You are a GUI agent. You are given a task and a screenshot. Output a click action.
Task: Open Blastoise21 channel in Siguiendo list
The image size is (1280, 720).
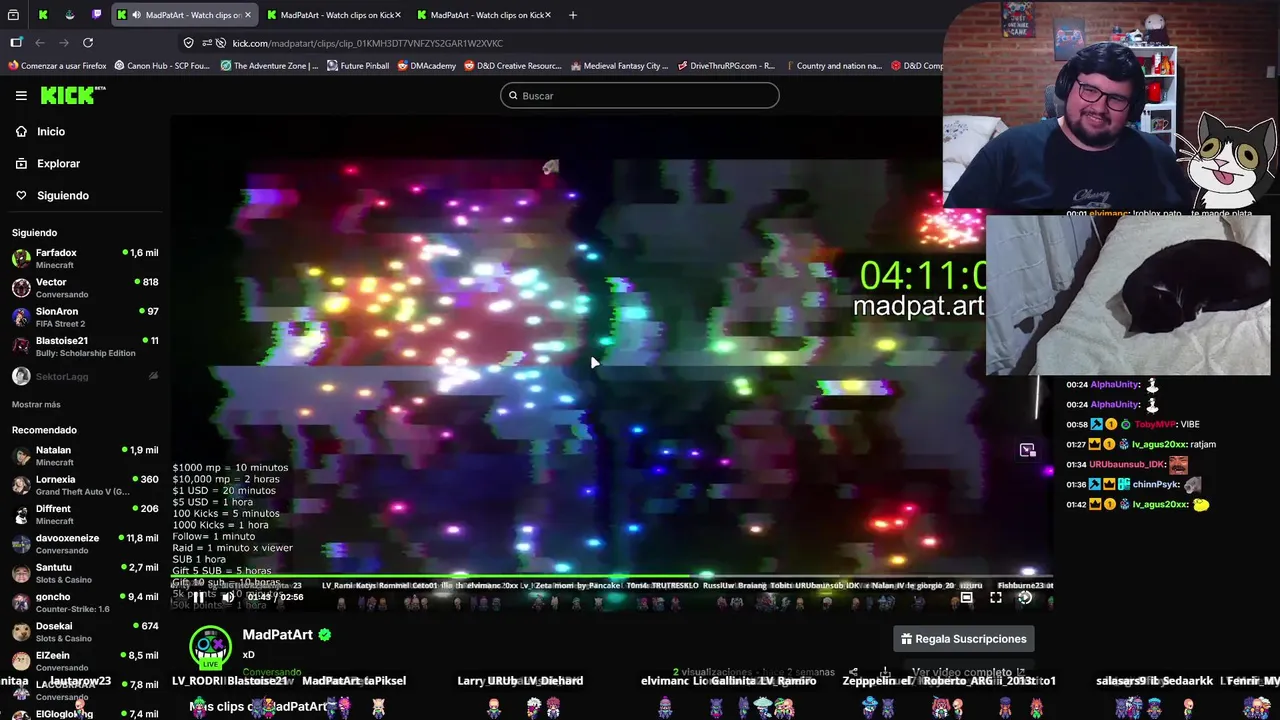(84, 346)
